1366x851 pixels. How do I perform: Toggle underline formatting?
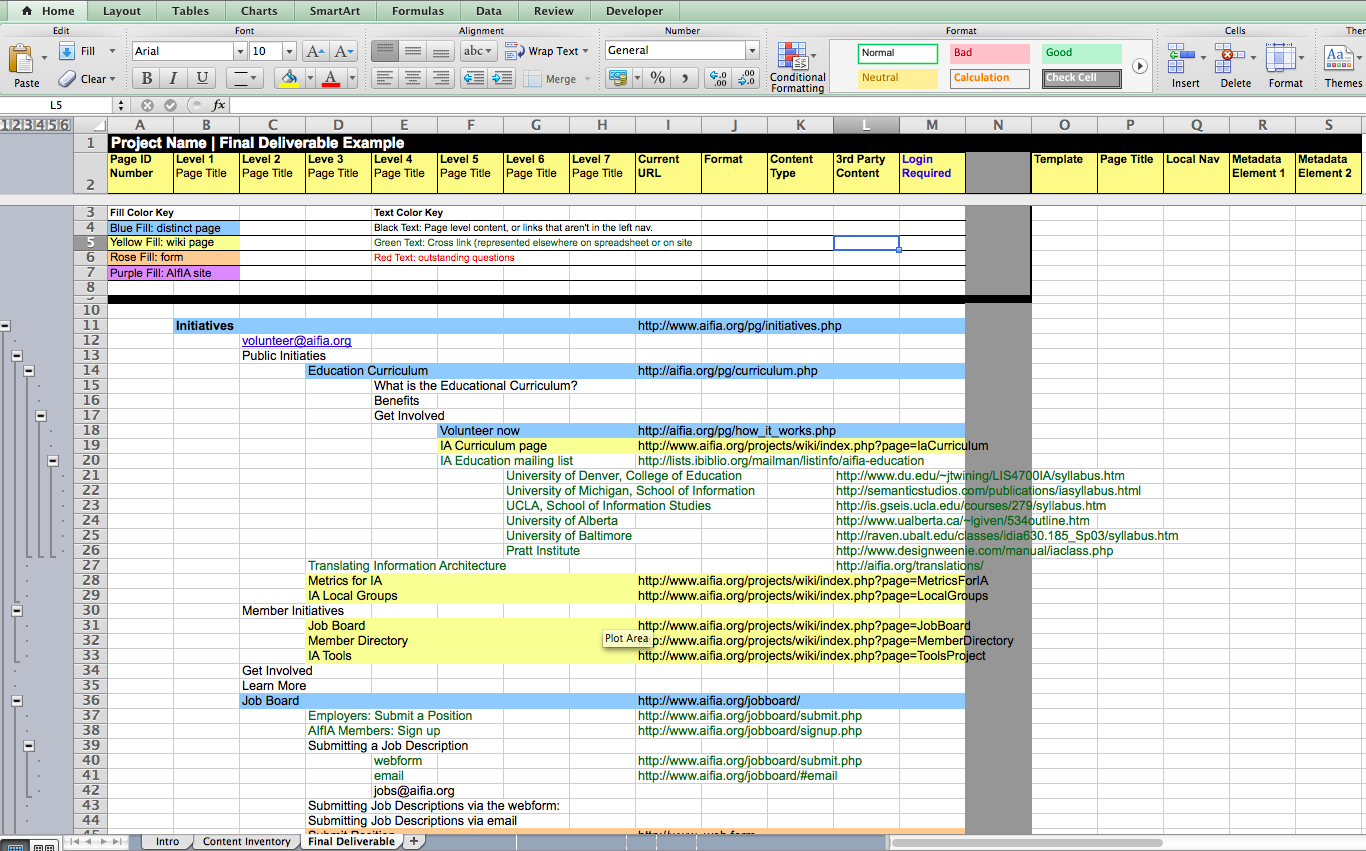pyautogui.click(x=202, y=78)
